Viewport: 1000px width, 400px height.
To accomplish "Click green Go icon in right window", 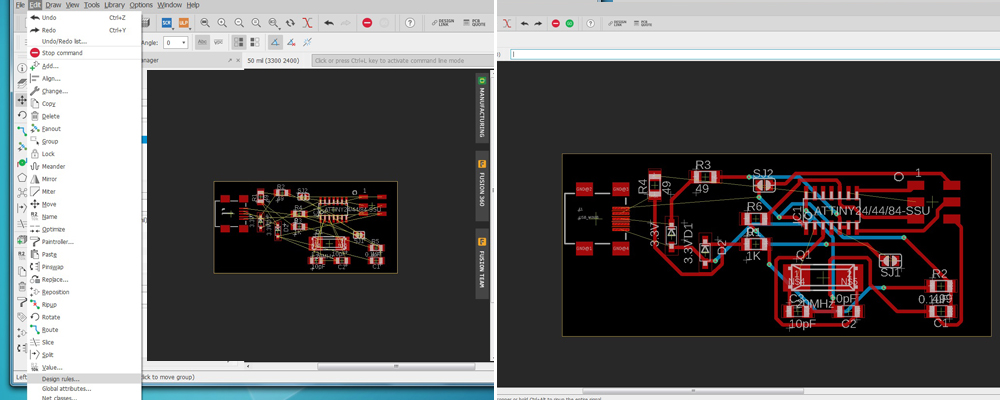I will [x=569, y=23].
